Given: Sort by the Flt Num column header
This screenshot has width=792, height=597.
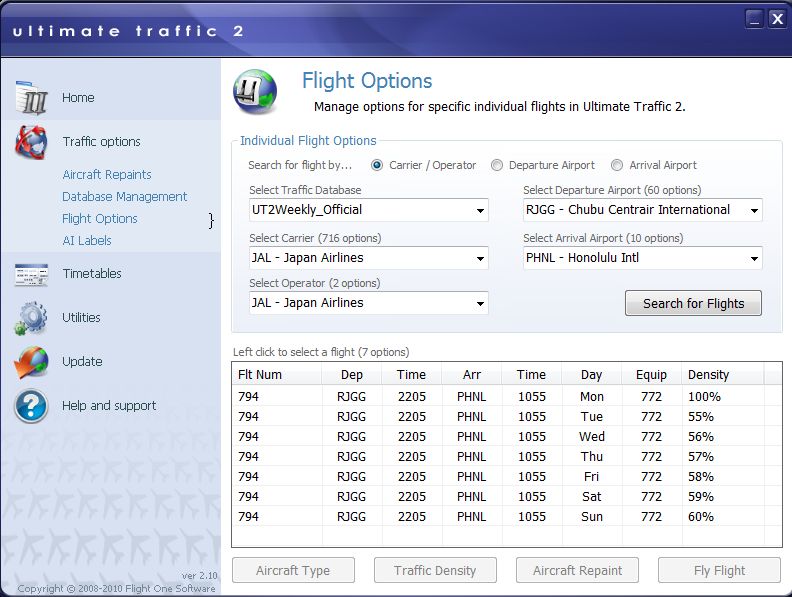Looking at the screenshot, I should (x=277, y=375).
